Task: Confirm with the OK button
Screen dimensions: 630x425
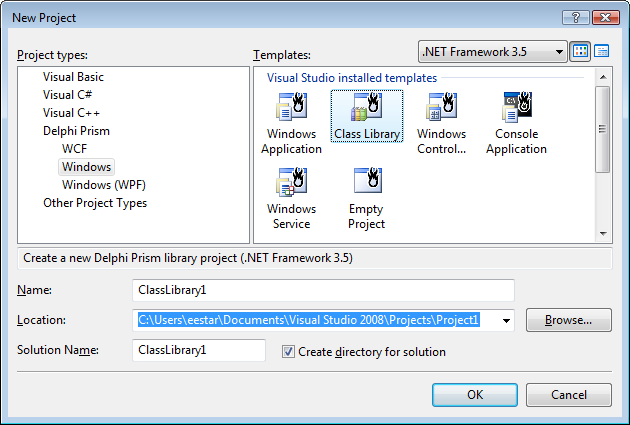Action: 475,395
